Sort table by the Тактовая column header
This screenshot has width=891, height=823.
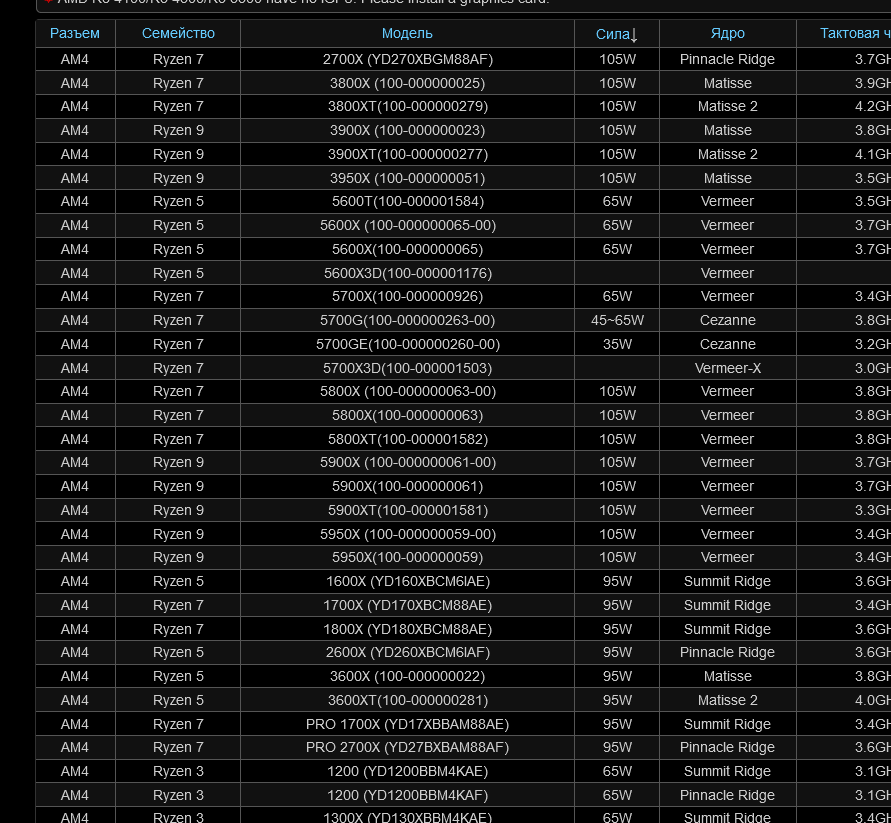855,34
